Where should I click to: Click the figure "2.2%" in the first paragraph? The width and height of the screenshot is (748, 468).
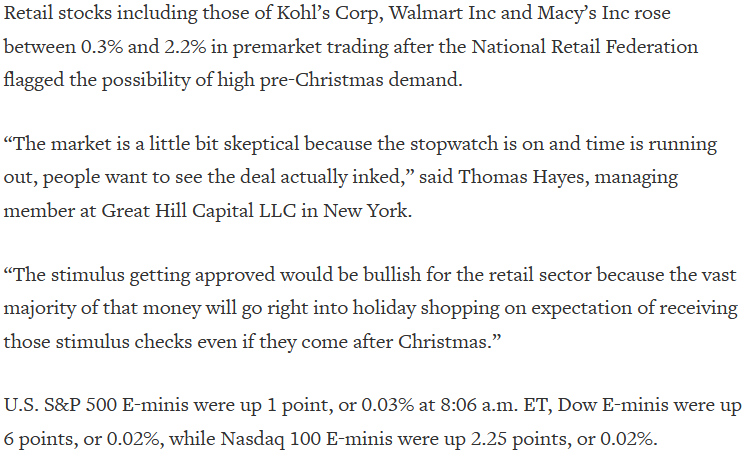pyautogui.click(x=186, y=47)
